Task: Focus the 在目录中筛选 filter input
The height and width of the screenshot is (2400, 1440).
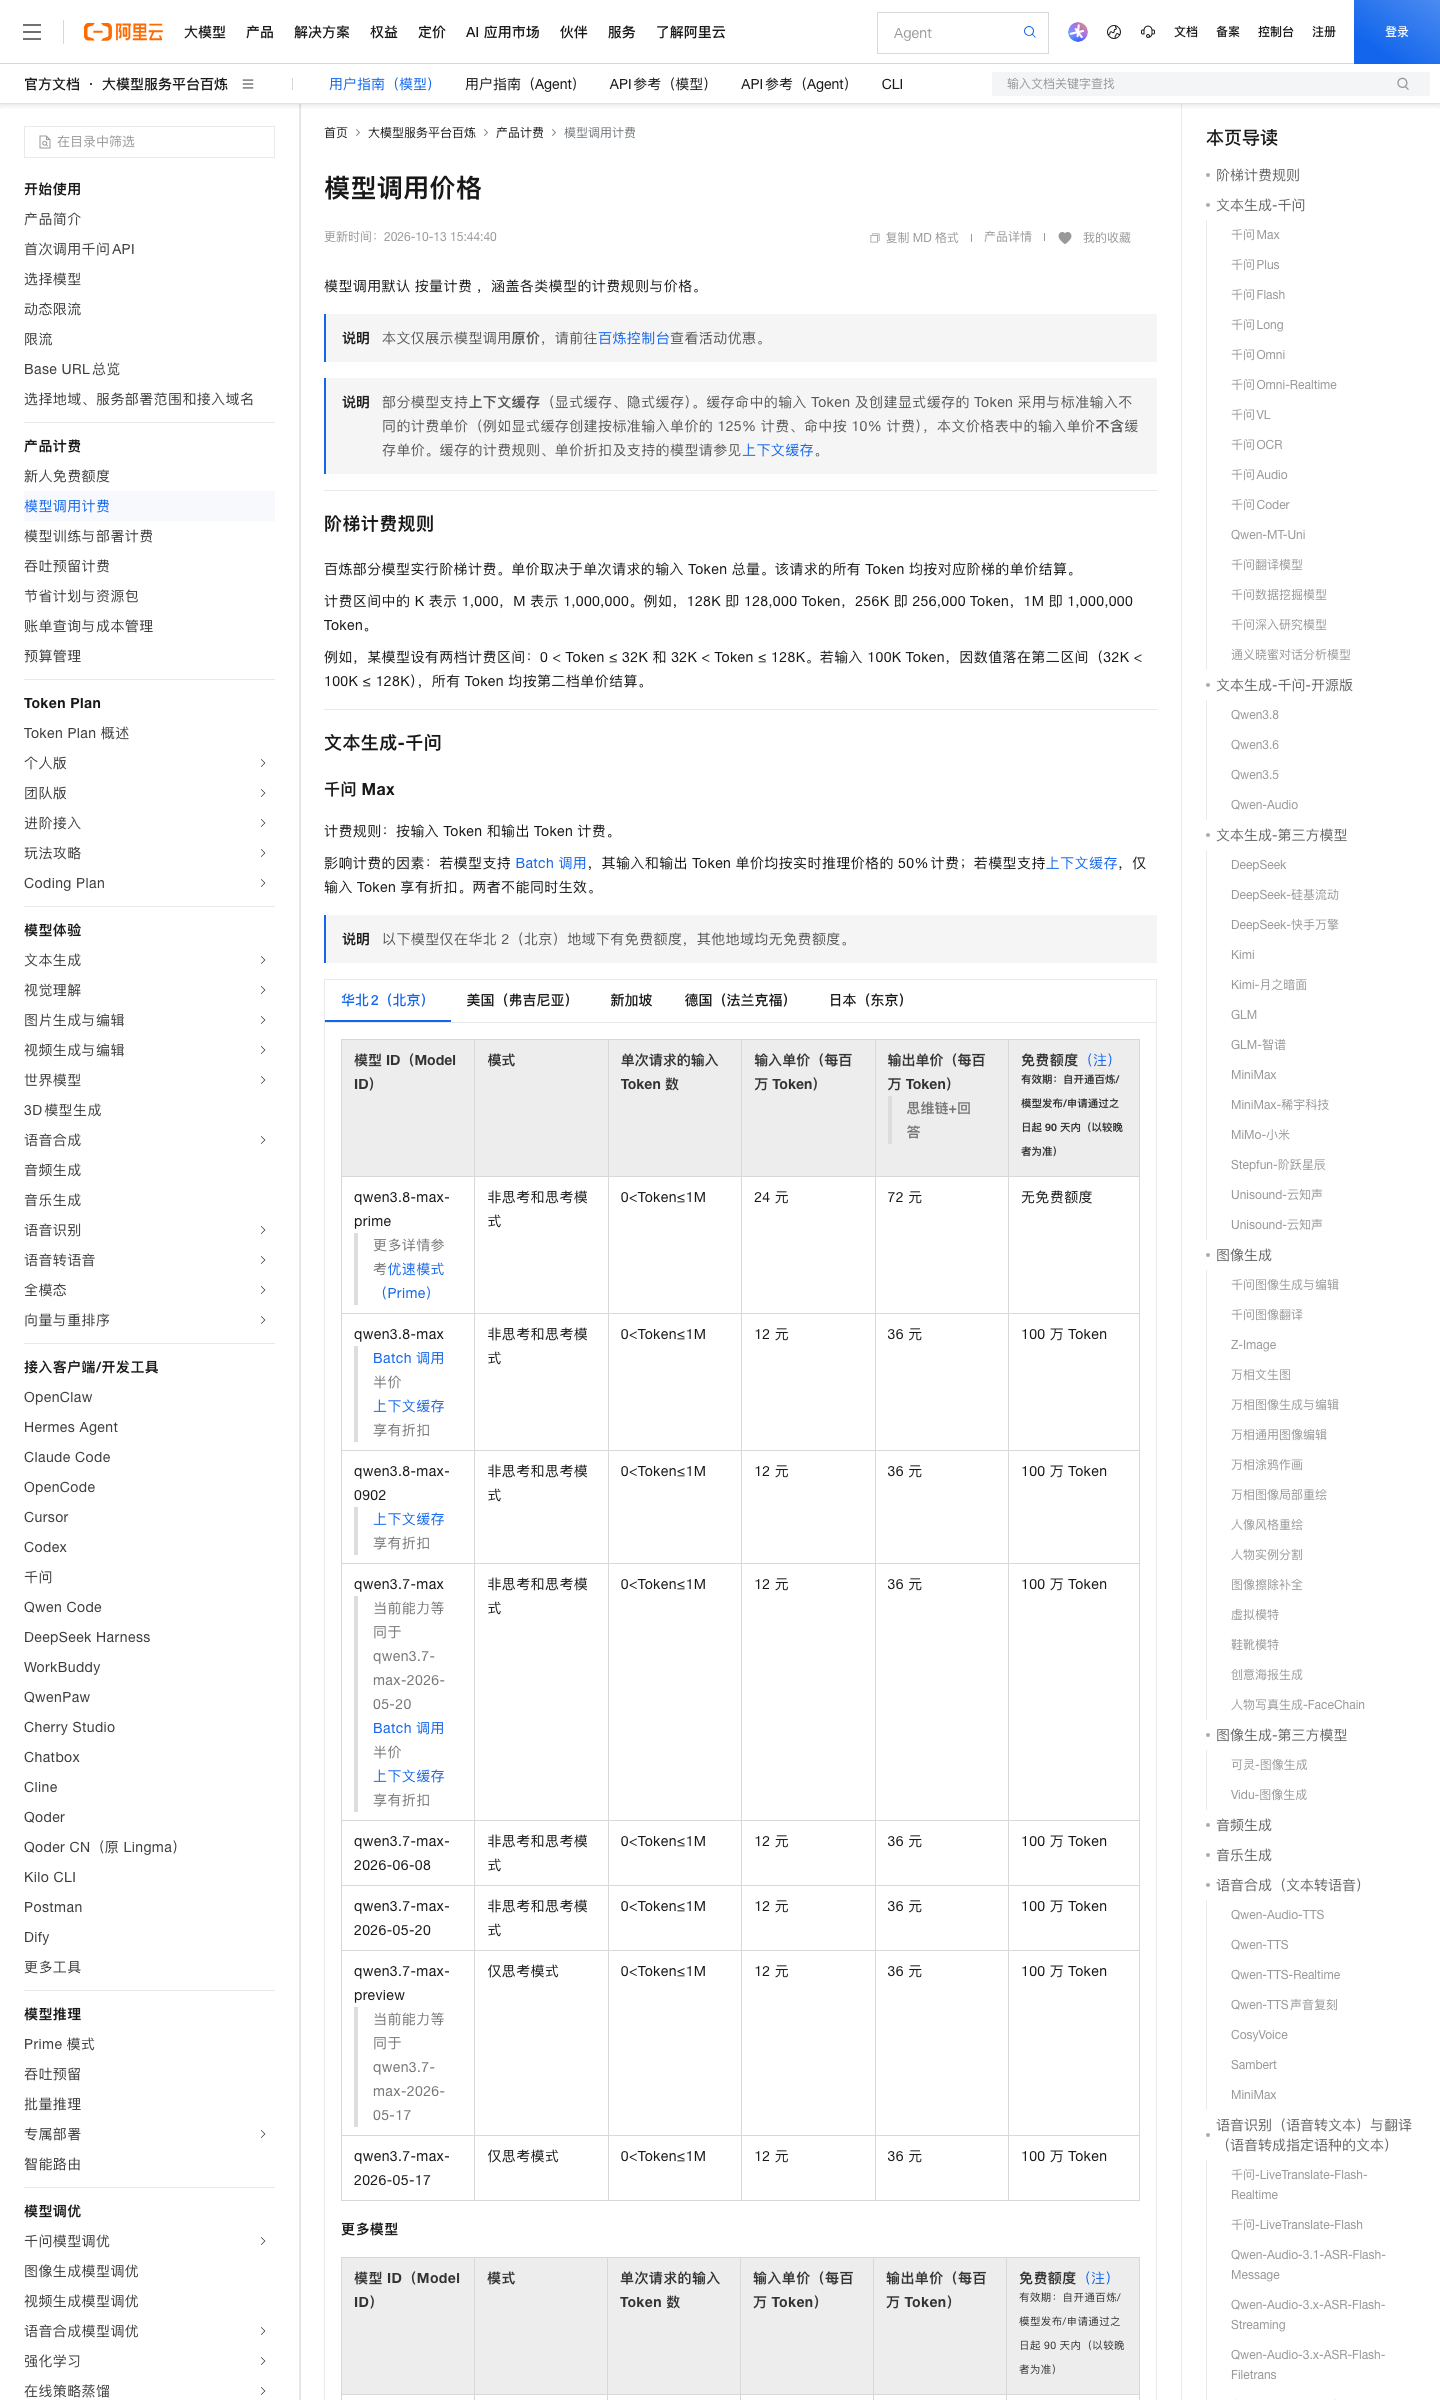Action: coord(149,142)
